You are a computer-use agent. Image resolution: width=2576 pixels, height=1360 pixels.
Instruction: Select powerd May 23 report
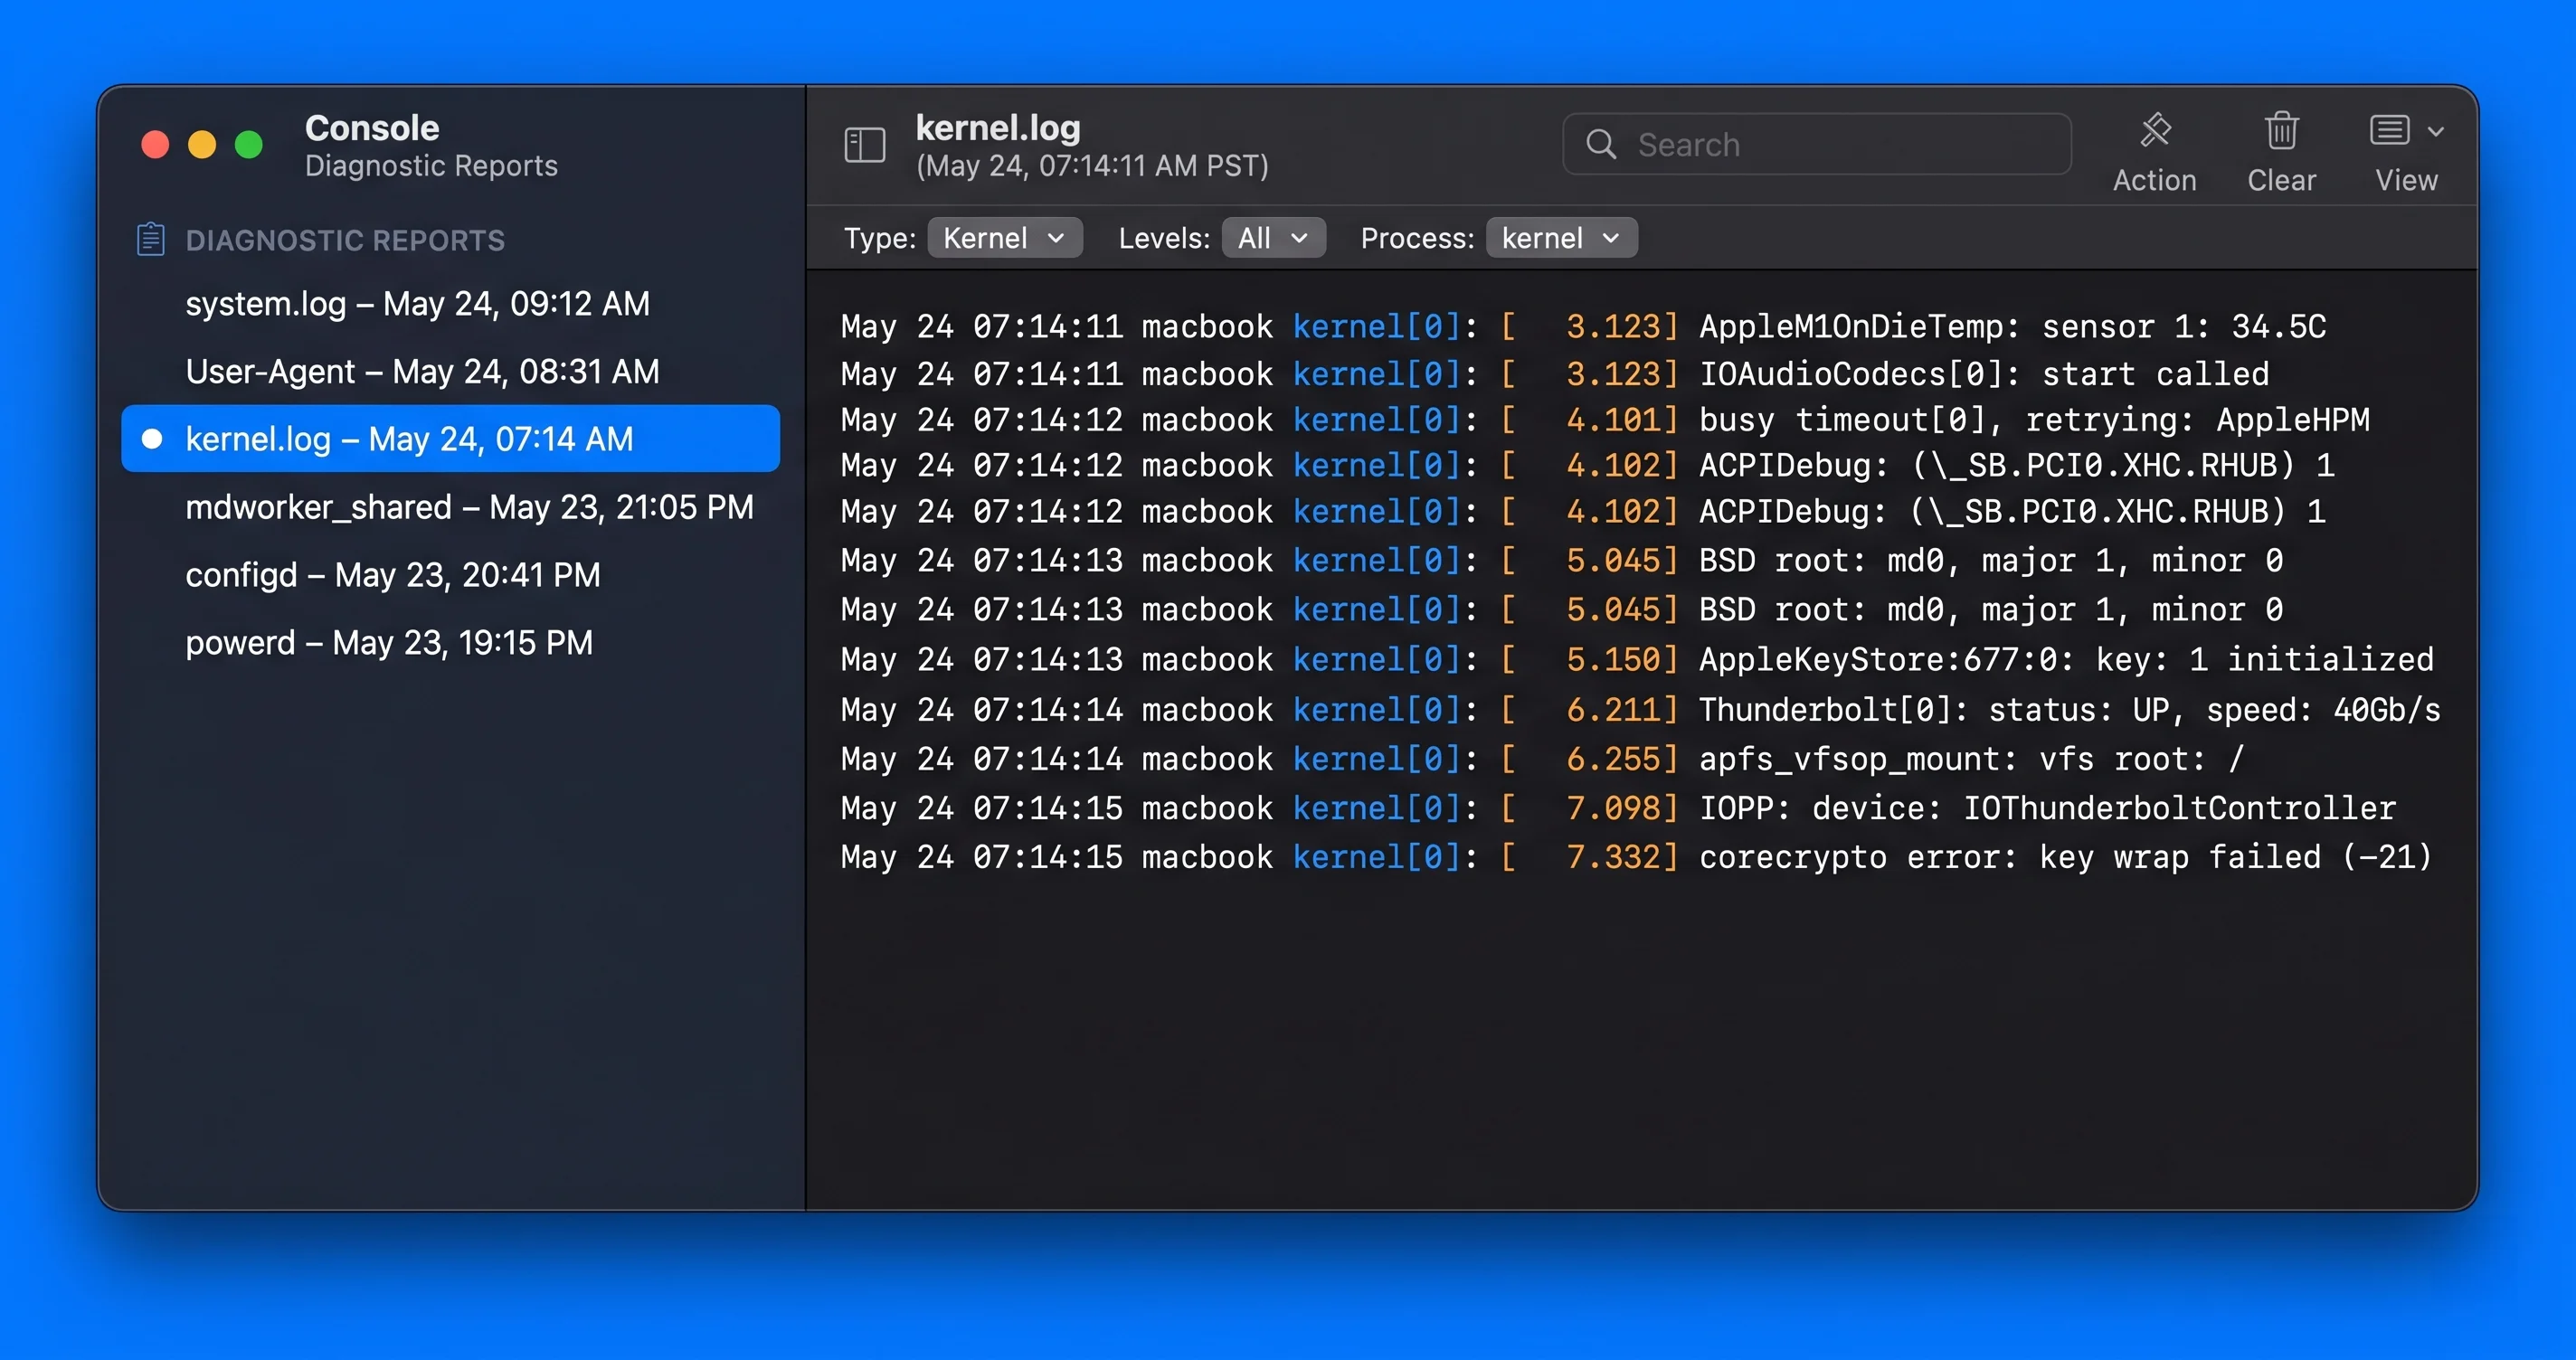click(450, 642)
